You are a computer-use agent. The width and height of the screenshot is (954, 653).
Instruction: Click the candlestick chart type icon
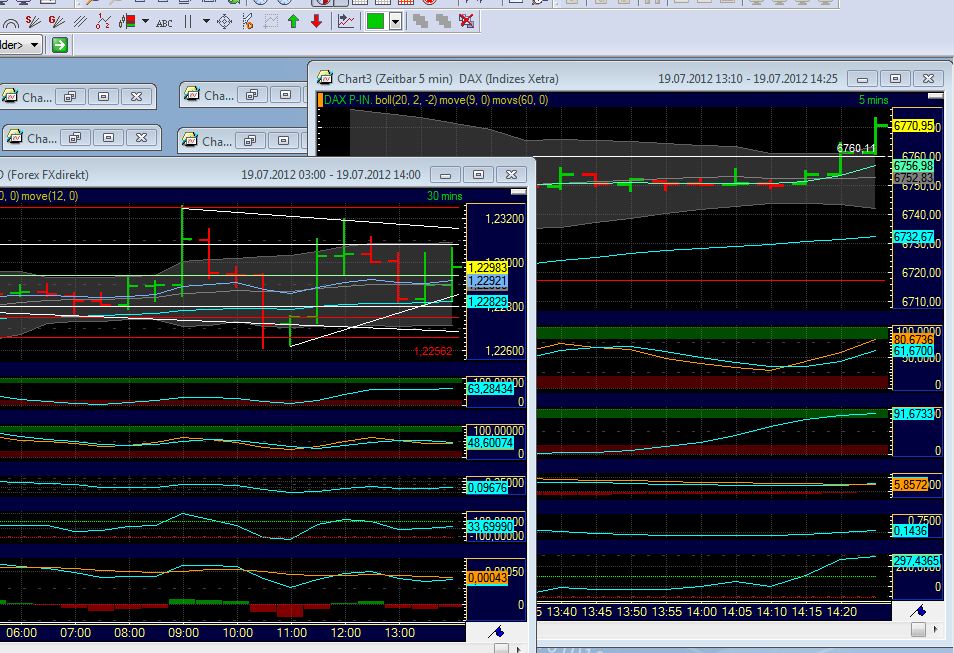127,23
